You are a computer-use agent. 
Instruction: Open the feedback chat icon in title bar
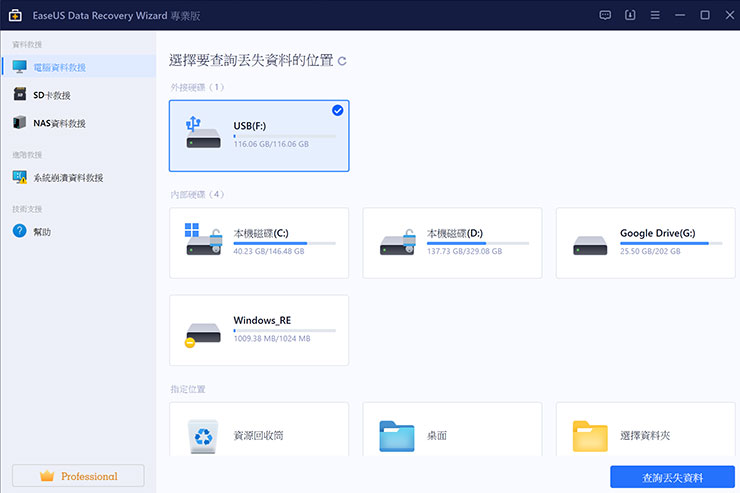605,15
